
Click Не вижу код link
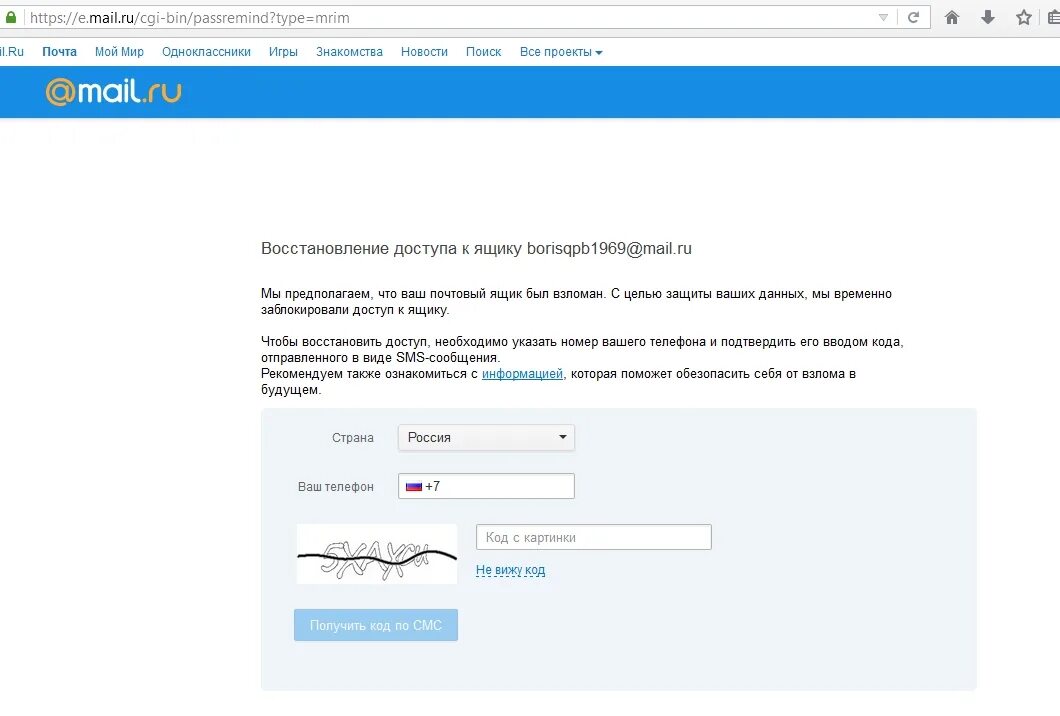[x=510, y=570]
